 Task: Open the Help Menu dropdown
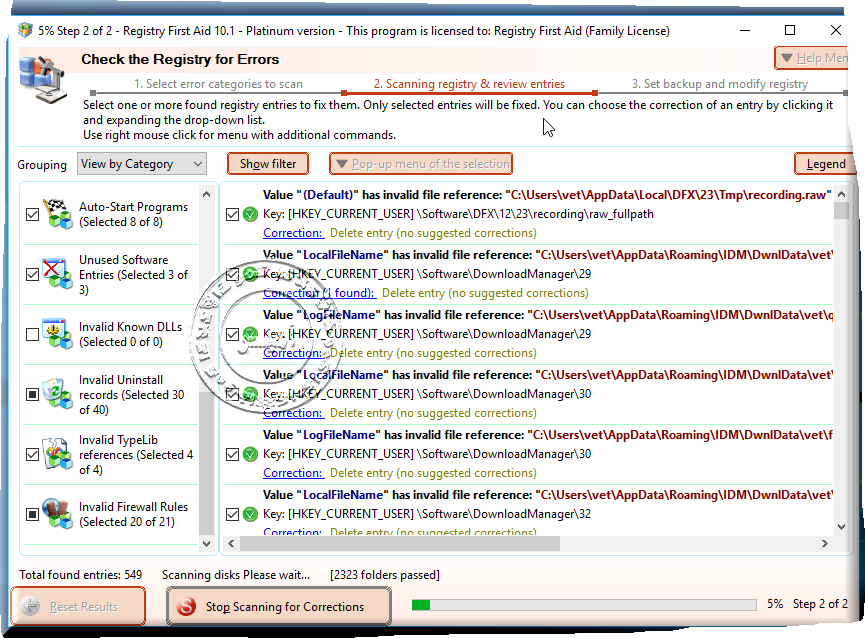point(813,58)
